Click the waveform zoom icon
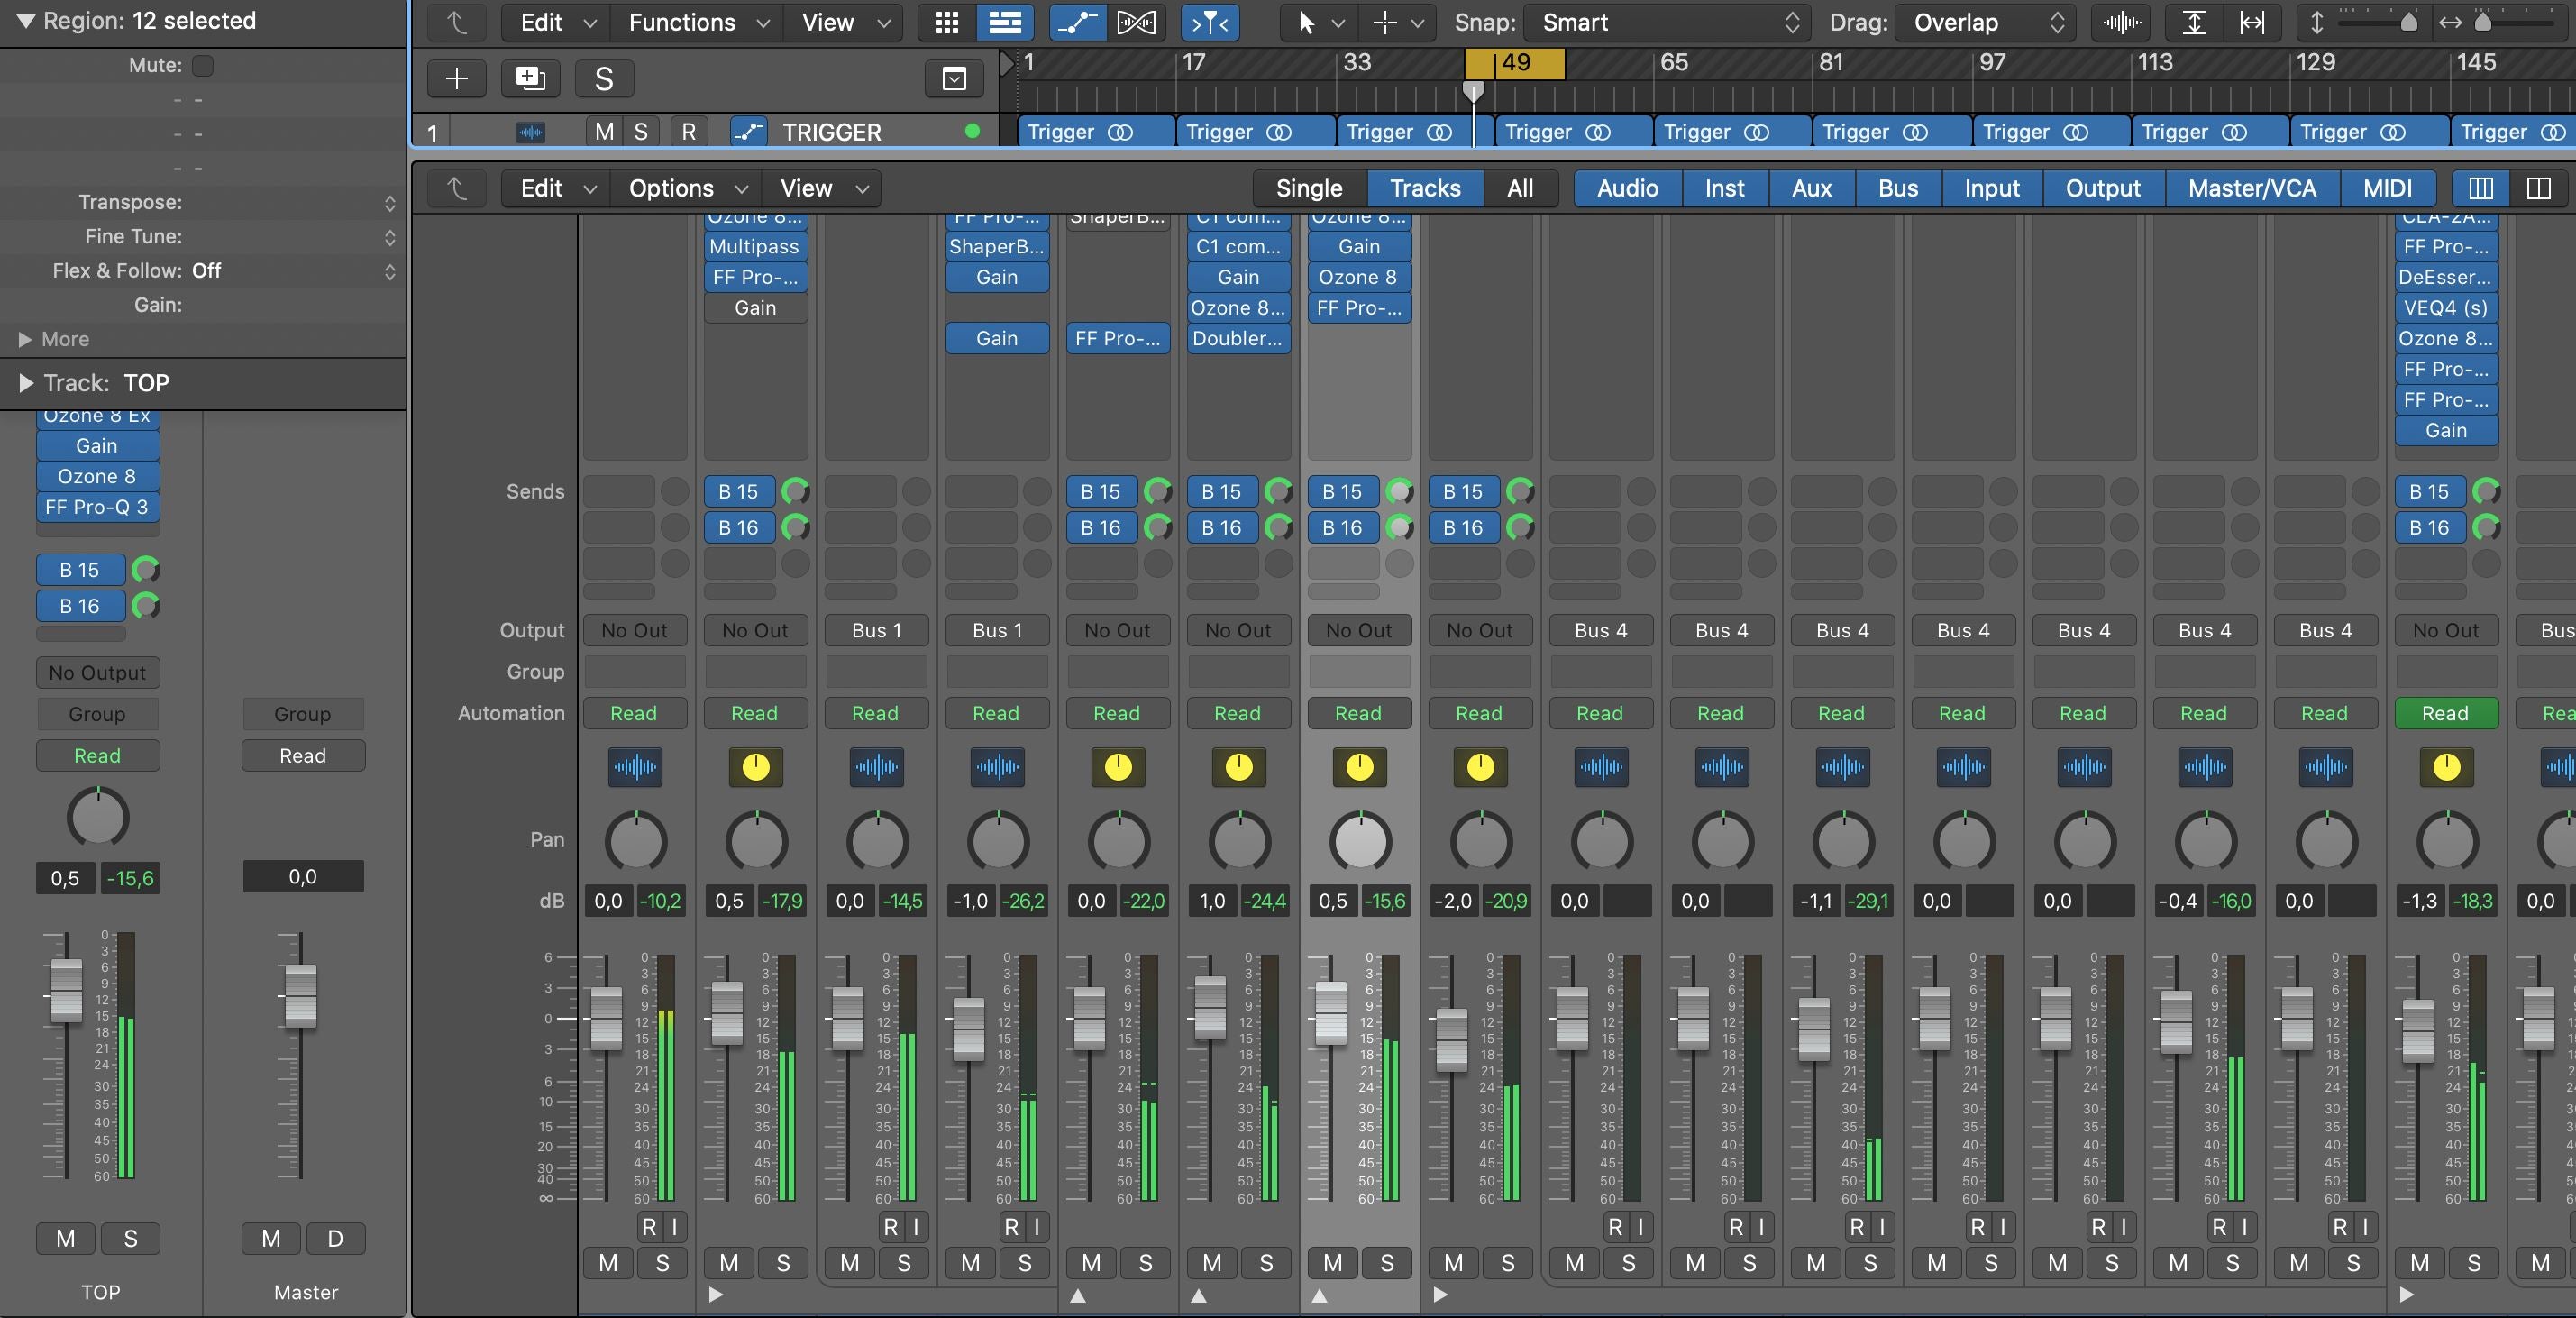This screenshot has height=1318, width=2576. tap(2120, 22)
